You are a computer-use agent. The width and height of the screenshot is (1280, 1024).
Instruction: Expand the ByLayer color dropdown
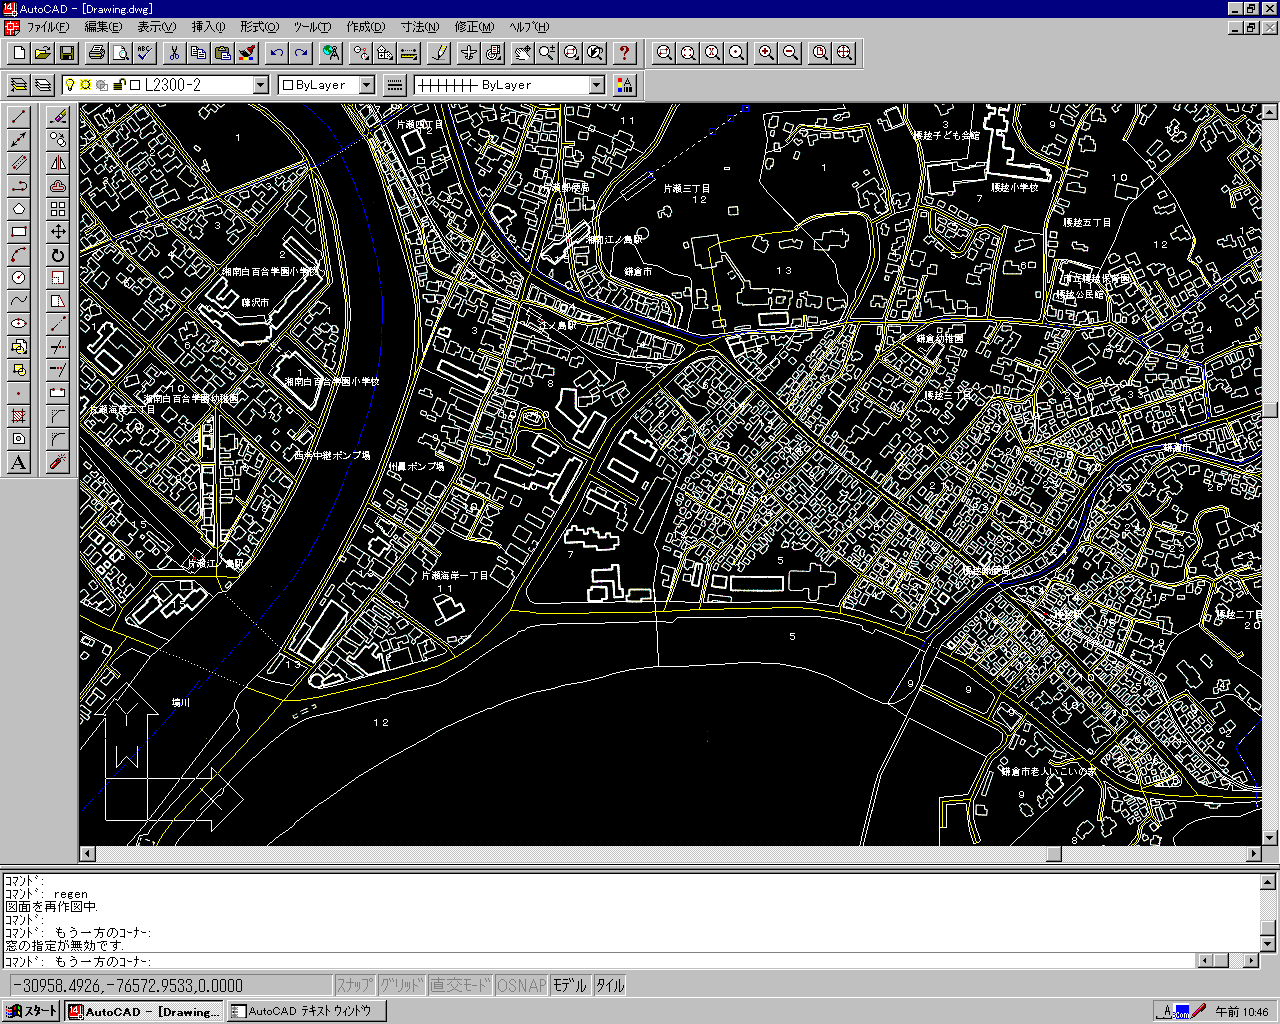366,85
